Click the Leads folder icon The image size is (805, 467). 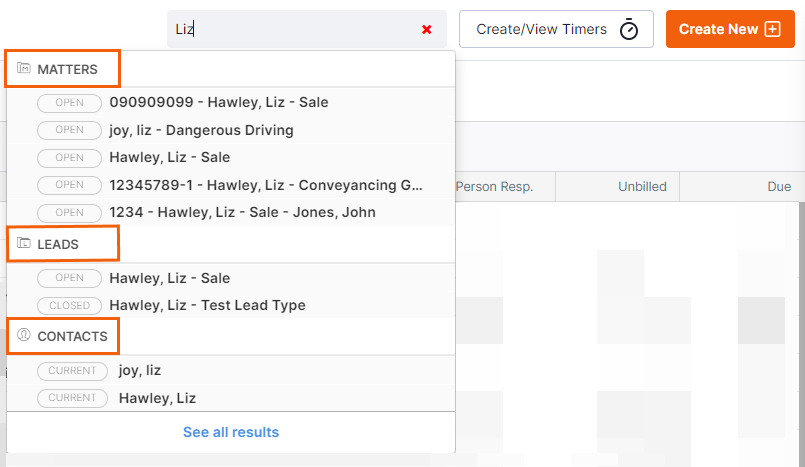(x=24, y=243)
